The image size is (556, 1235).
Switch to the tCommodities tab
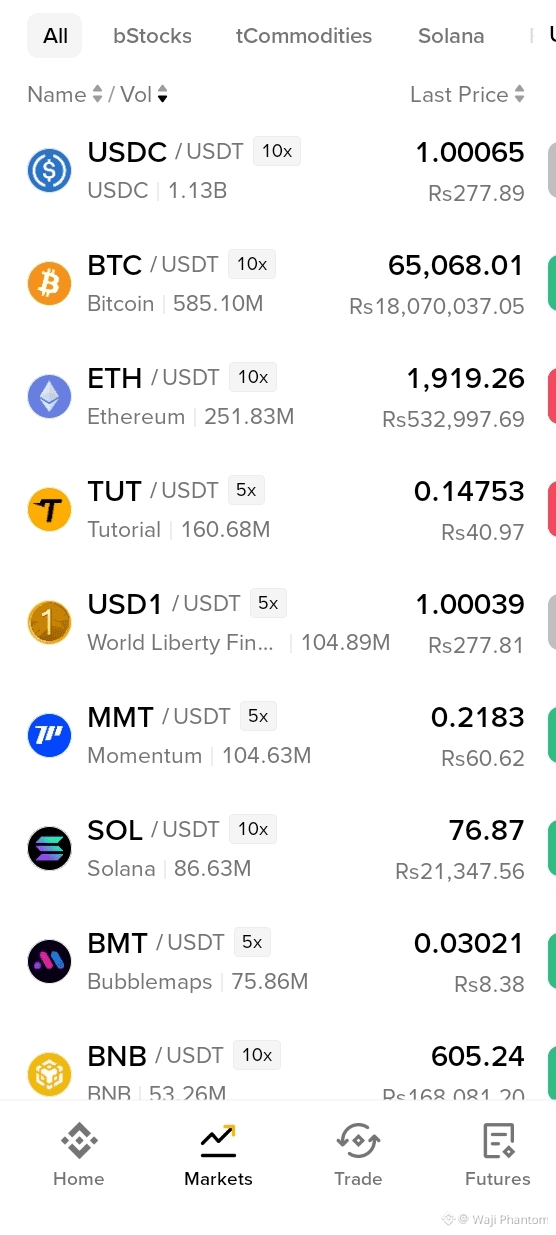[x=304, y=36]
